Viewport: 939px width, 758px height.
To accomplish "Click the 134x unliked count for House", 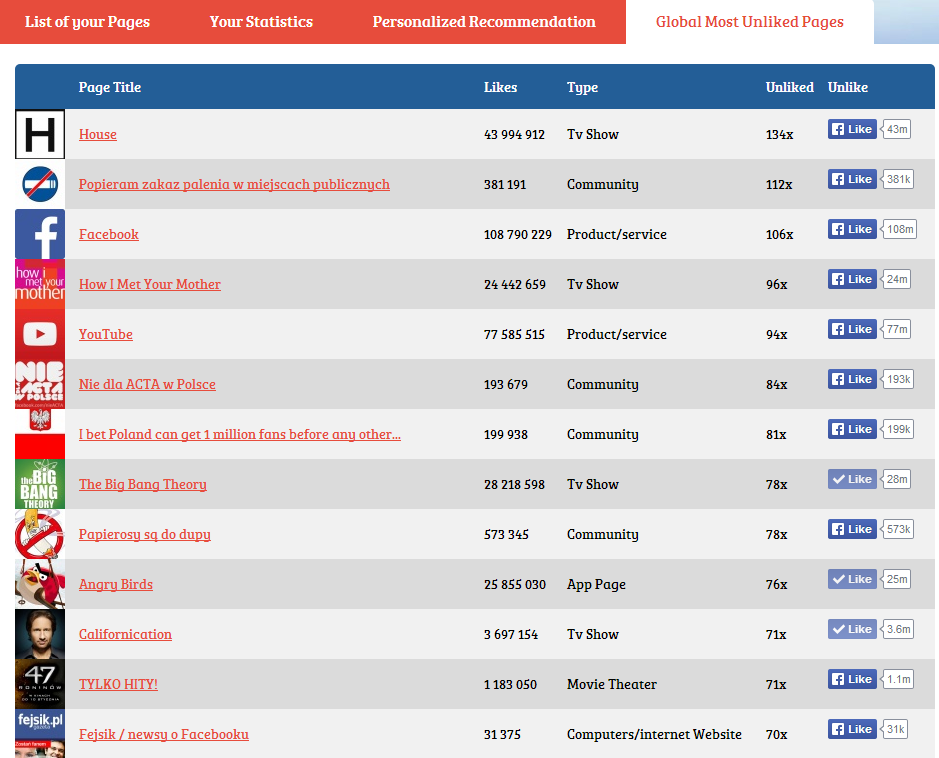I will pyautogui.click(x=779, y=135).
